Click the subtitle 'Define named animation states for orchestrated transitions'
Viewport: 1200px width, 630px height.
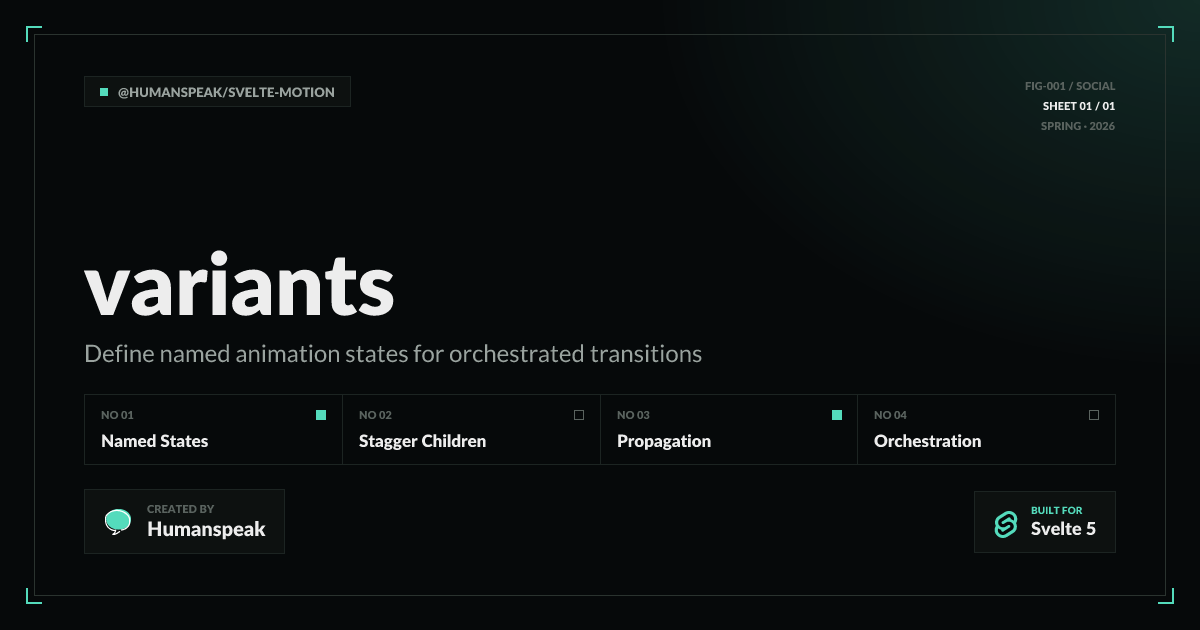click(x=393, y=354)
